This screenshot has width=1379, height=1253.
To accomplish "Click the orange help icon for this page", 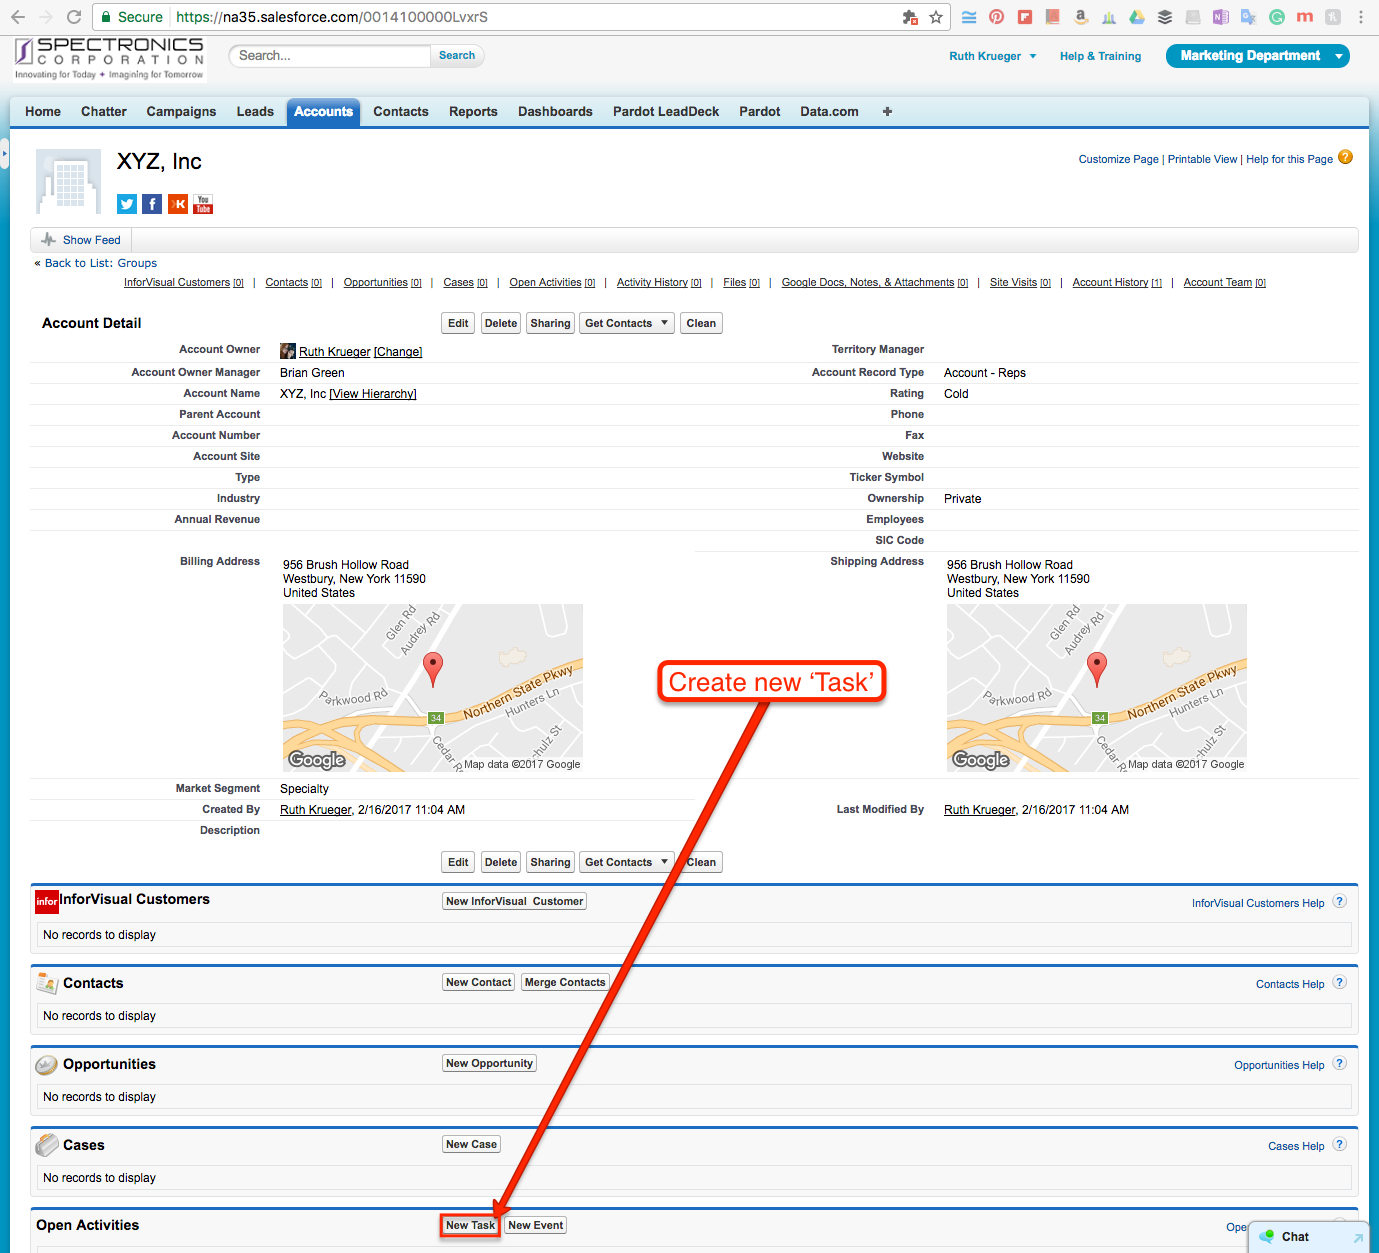I will [x=1345, y=157].
